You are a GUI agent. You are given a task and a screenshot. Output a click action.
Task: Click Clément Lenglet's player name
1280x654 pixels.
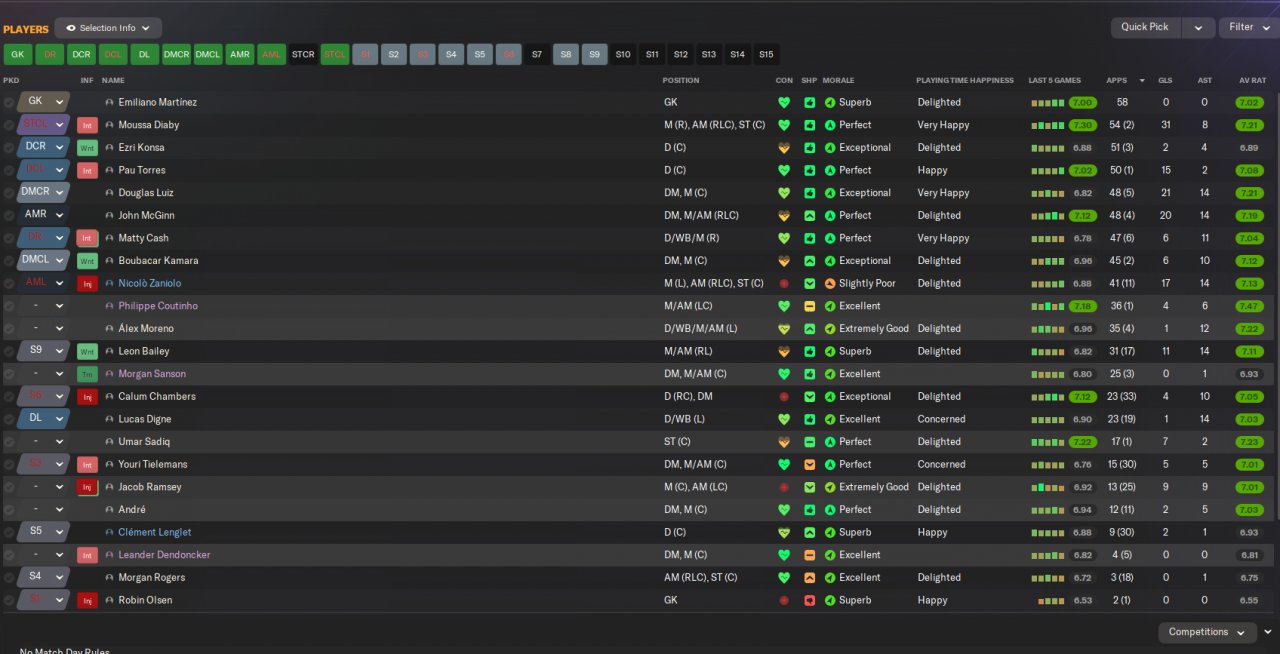[x=155, y=533]
